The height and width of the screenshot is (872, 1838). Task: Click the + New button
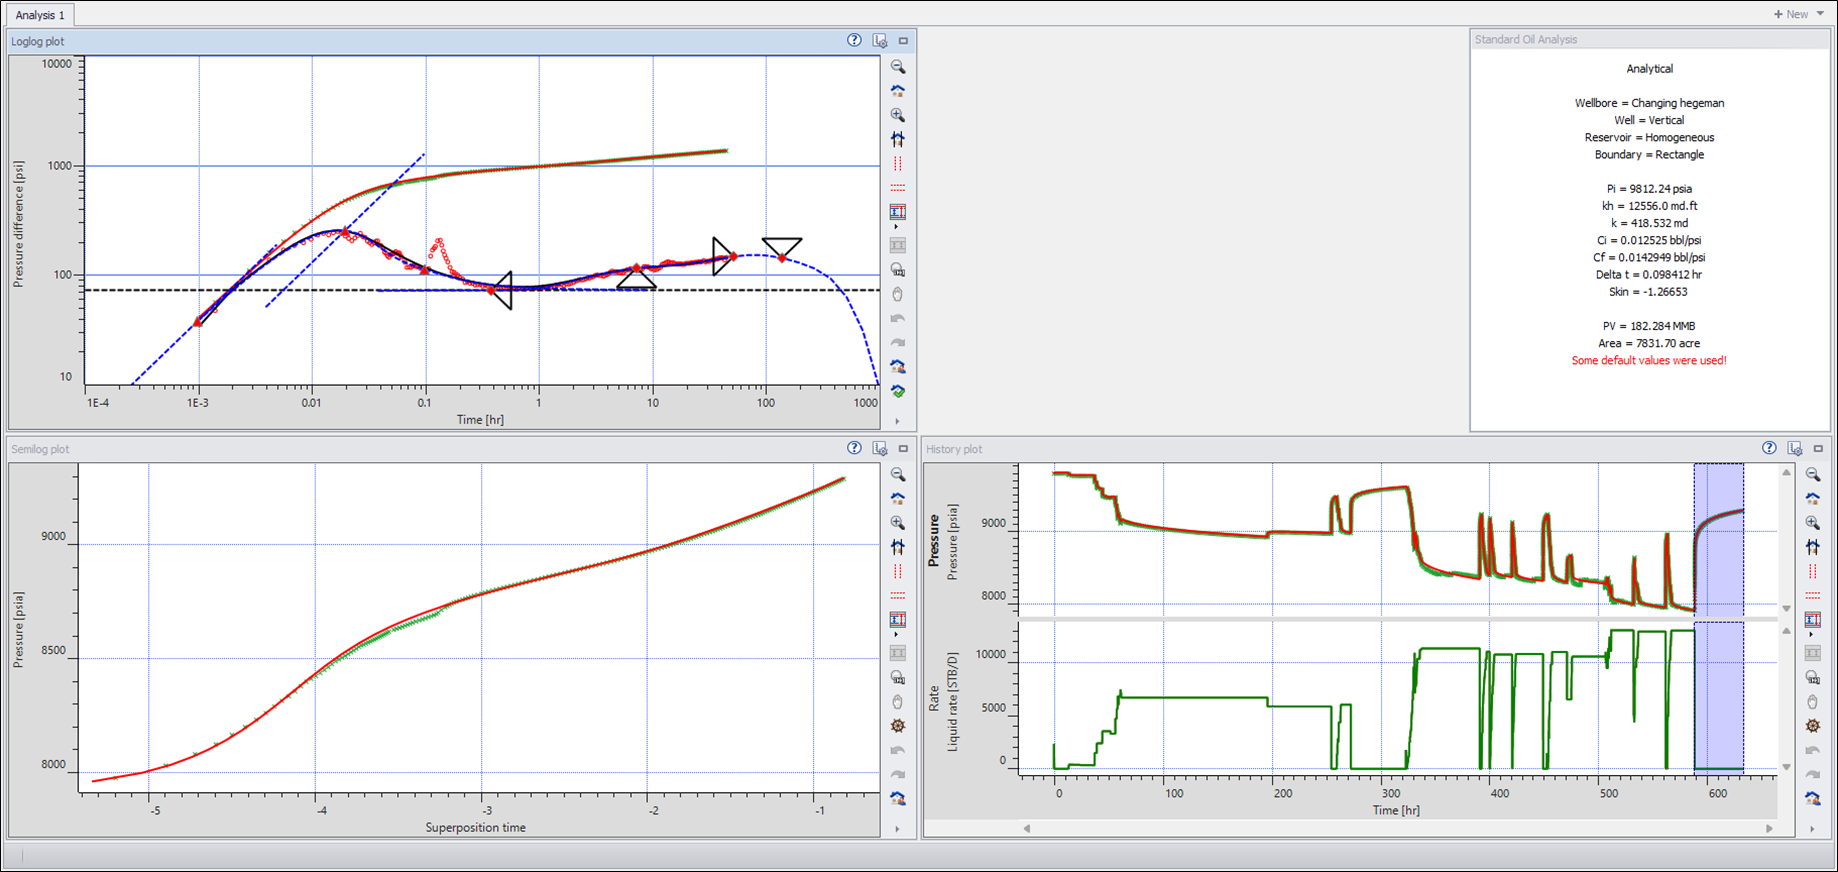point(1790,14)
